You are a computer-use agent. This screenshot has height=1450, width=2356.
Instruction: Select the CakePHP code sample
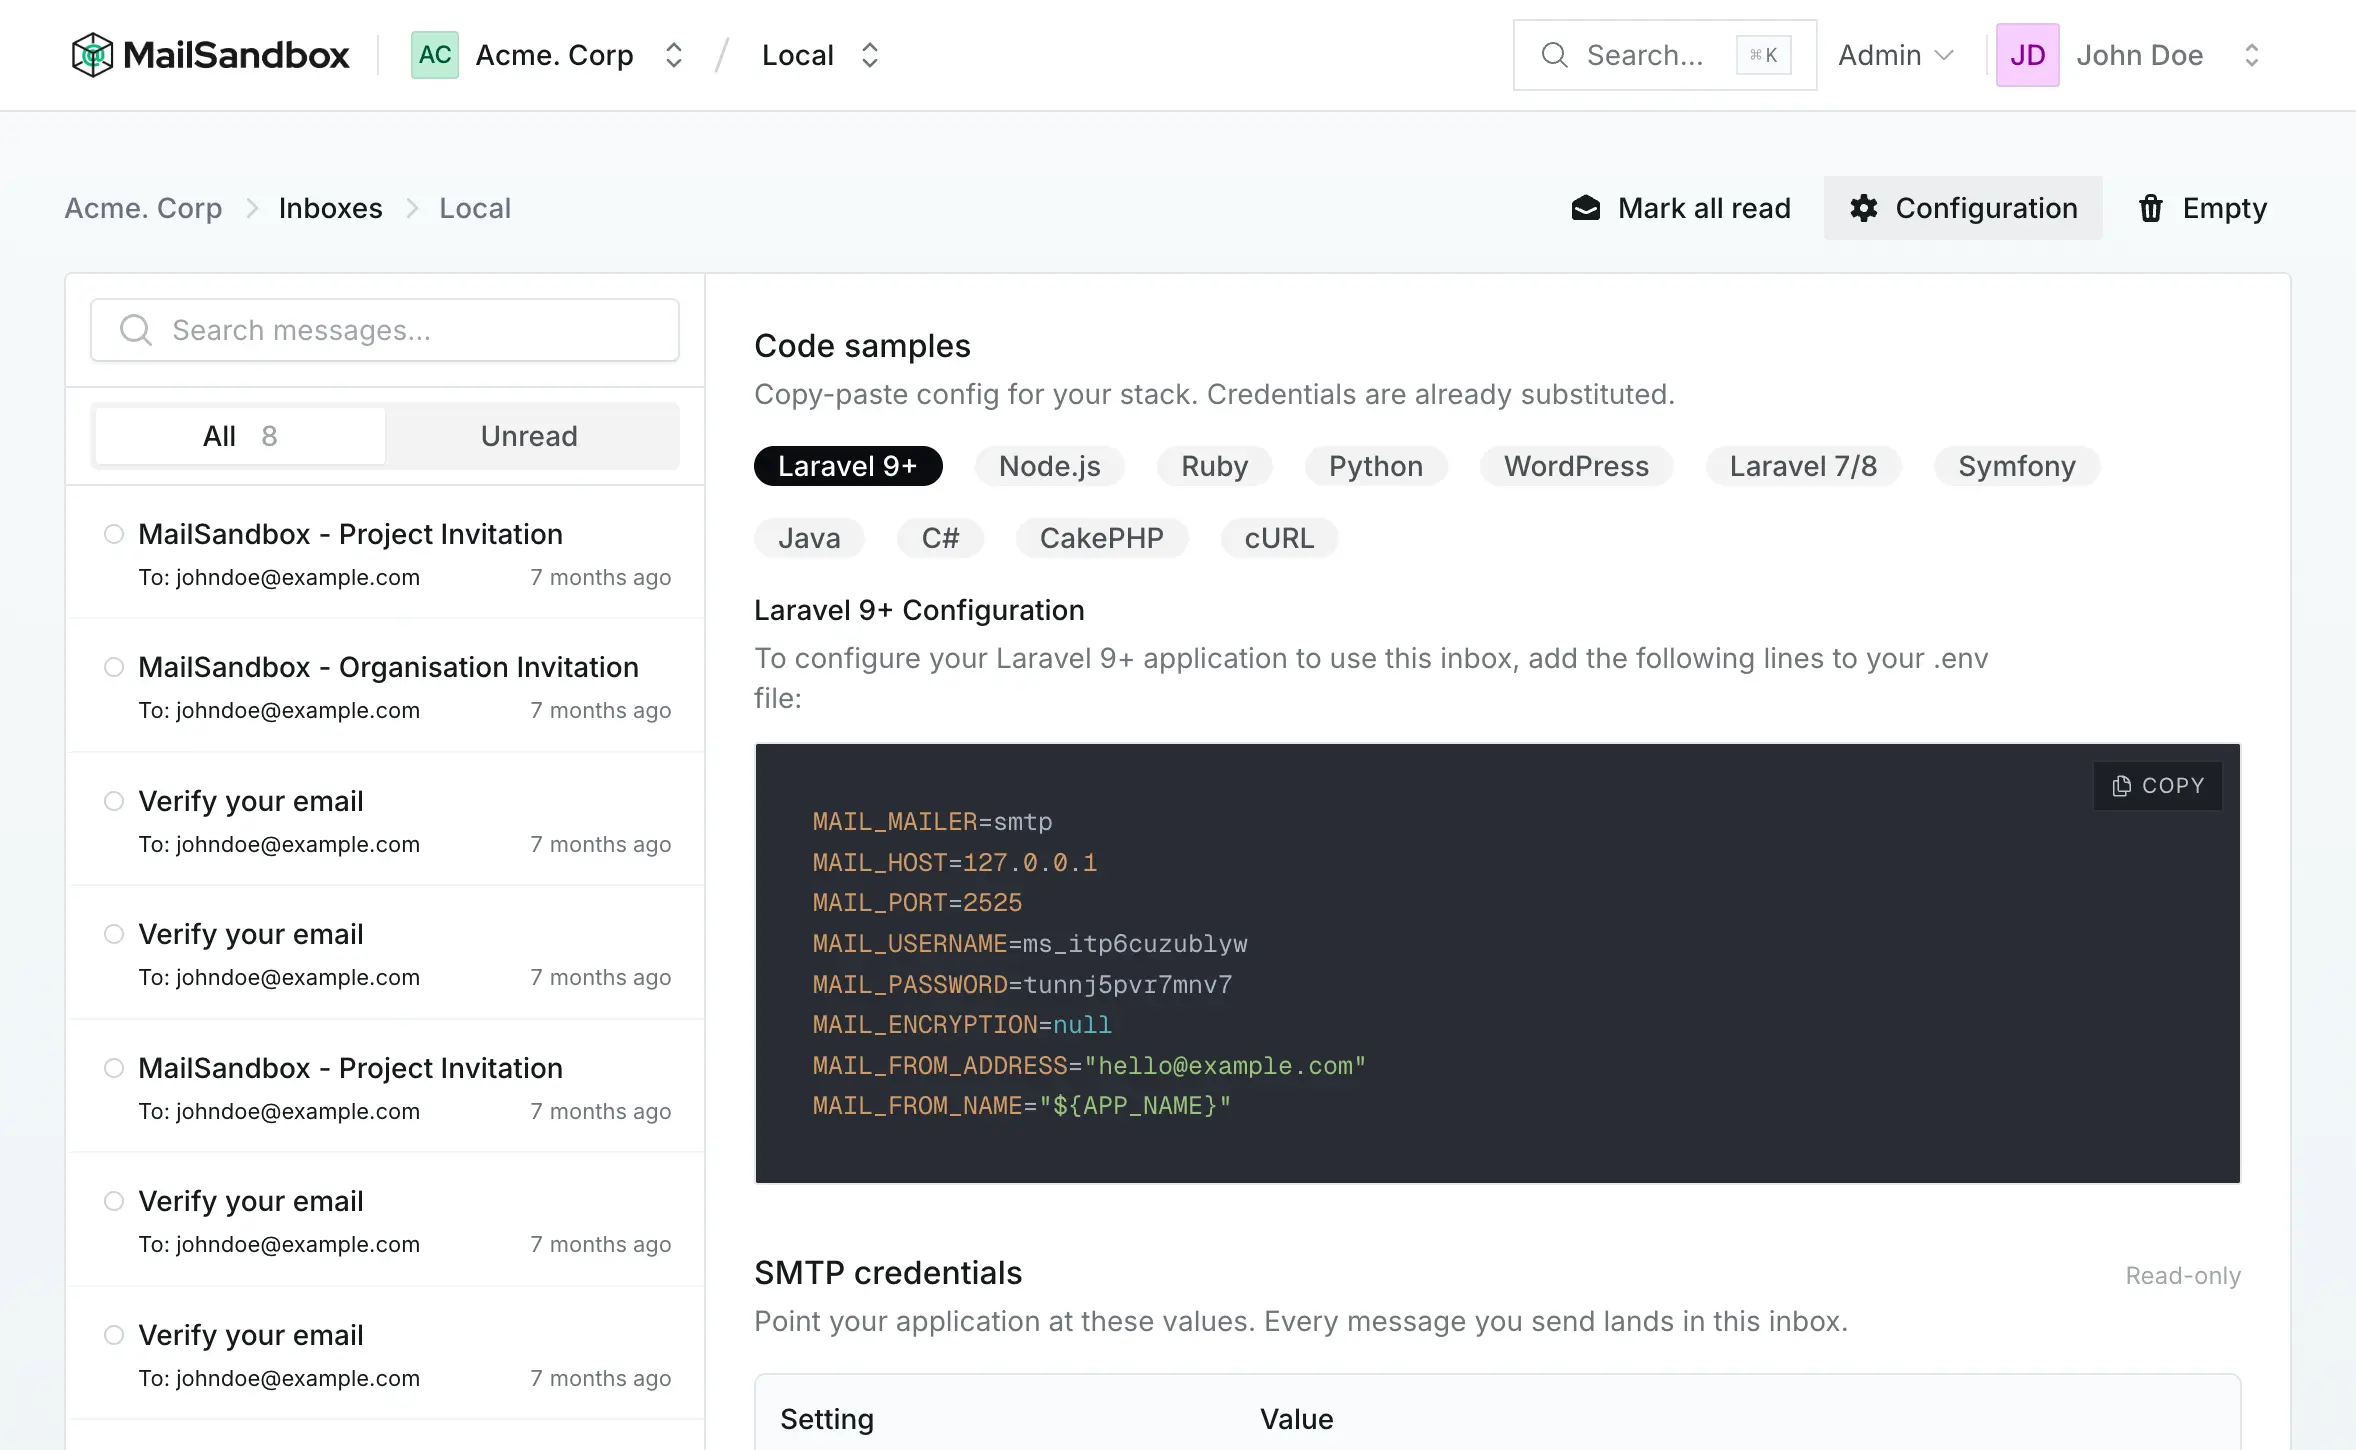click(x=1102, y=538)
